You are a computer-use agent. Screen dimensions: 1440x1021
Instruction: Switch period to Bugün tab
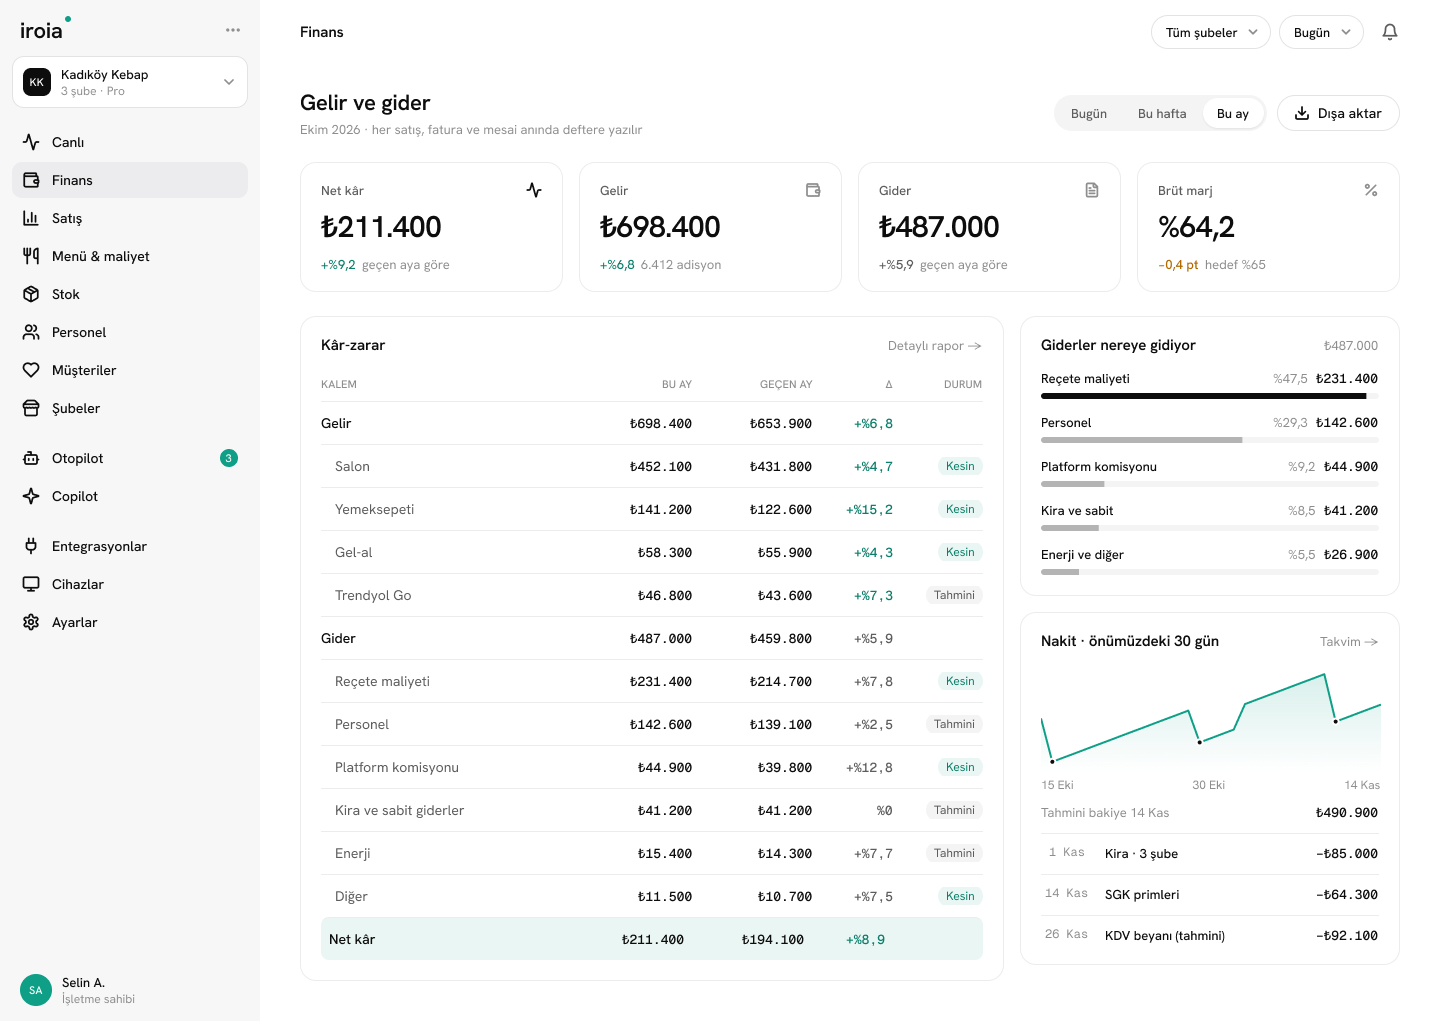point(1089,113)
